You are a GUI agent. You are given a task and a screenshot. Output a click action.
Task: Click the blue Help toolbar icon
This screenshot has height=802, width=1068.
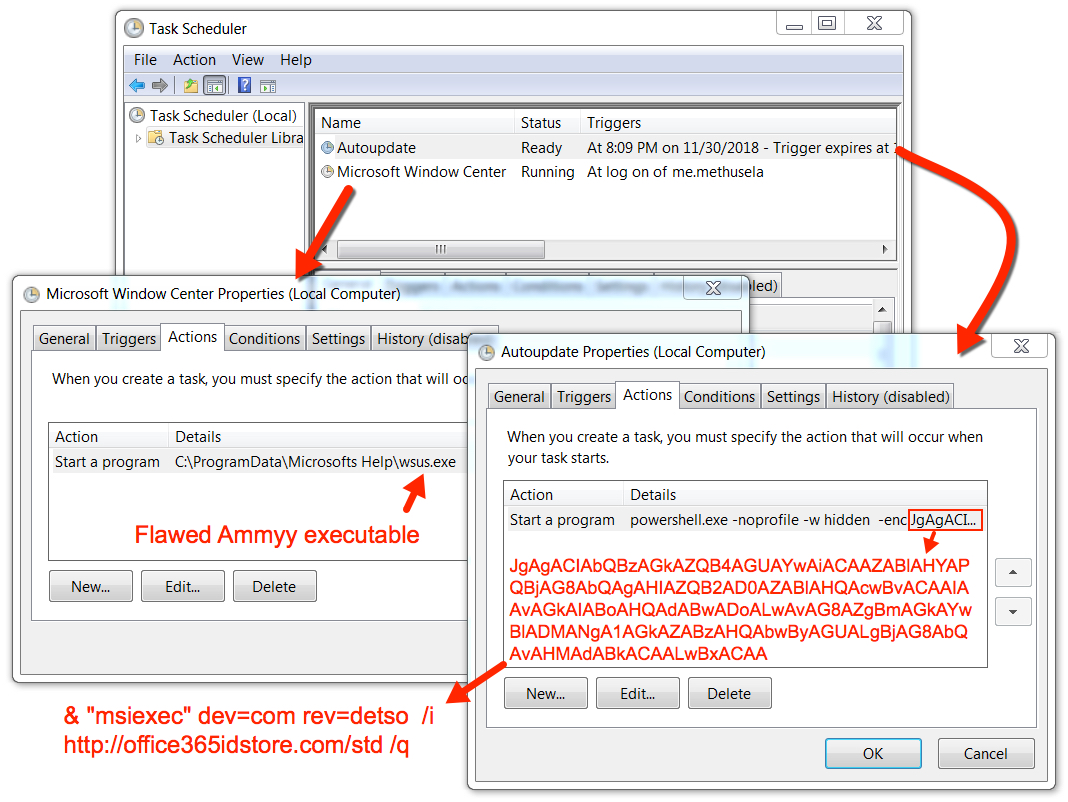[245, 85]
